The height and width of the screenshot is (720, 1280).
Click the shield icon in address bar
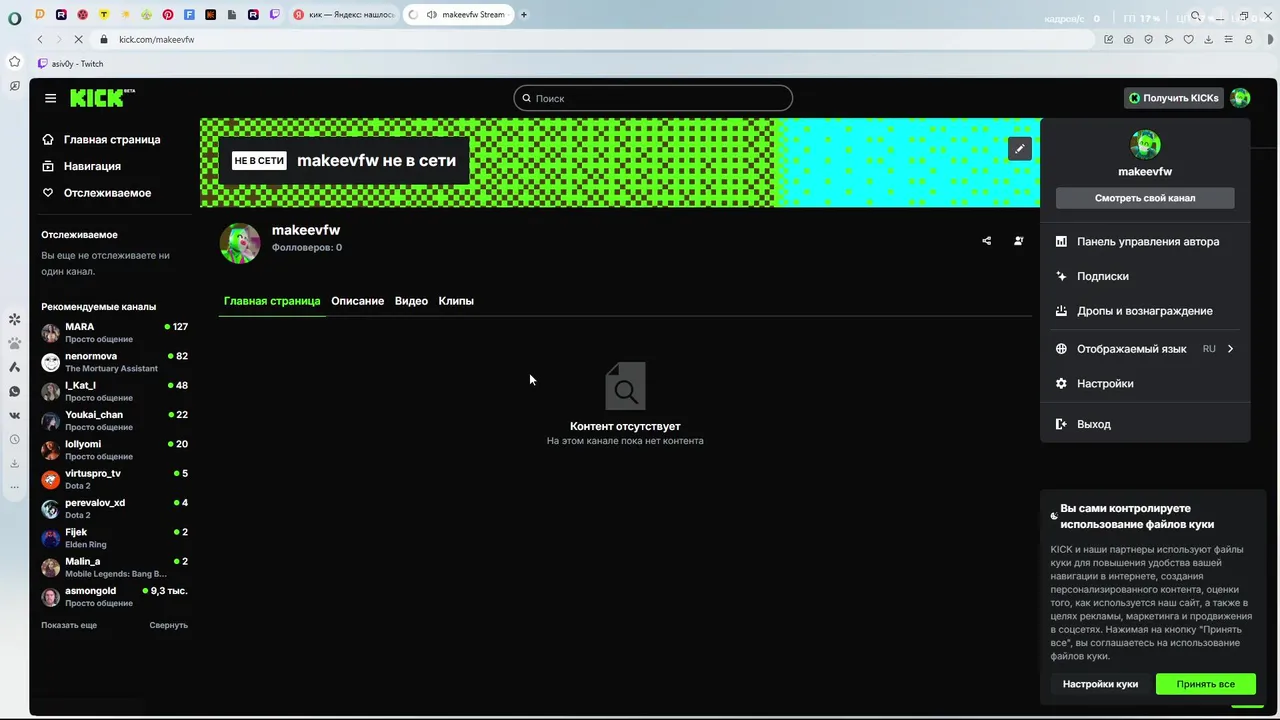1149,39
